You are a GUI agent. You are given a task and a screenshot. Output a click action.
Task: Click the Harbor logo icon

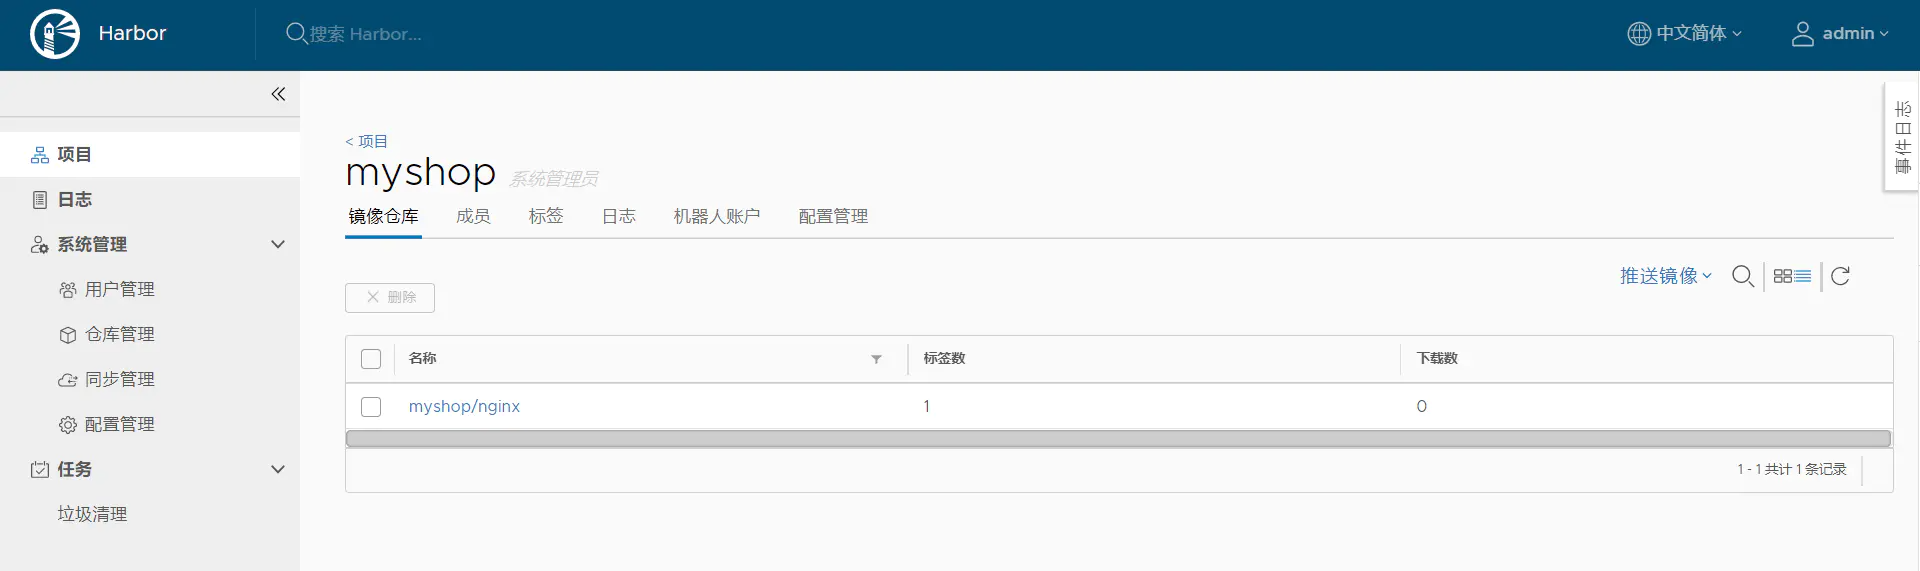(55, 34)
